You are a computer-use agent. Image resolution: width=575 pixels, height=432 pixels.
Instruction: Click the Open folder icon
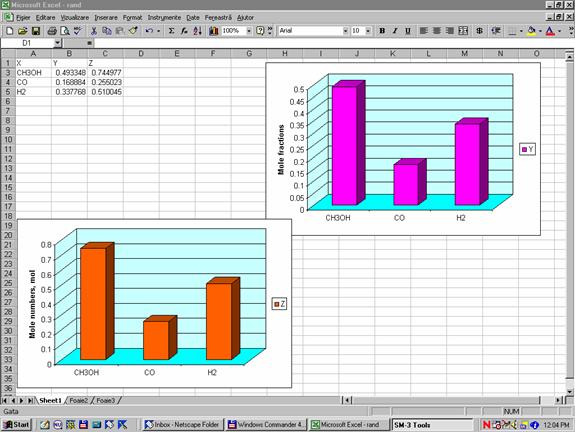pyautogui.click(x=23, y=31)
